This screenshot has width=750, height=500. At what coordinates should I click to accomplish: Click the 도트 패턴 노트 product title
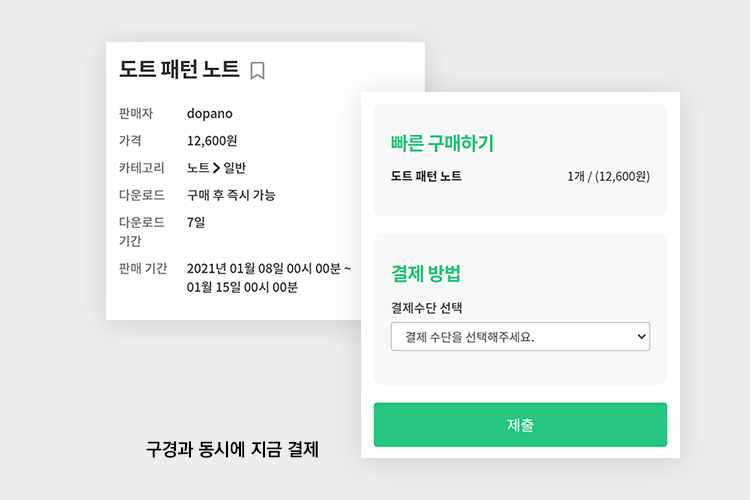[179, 69]
